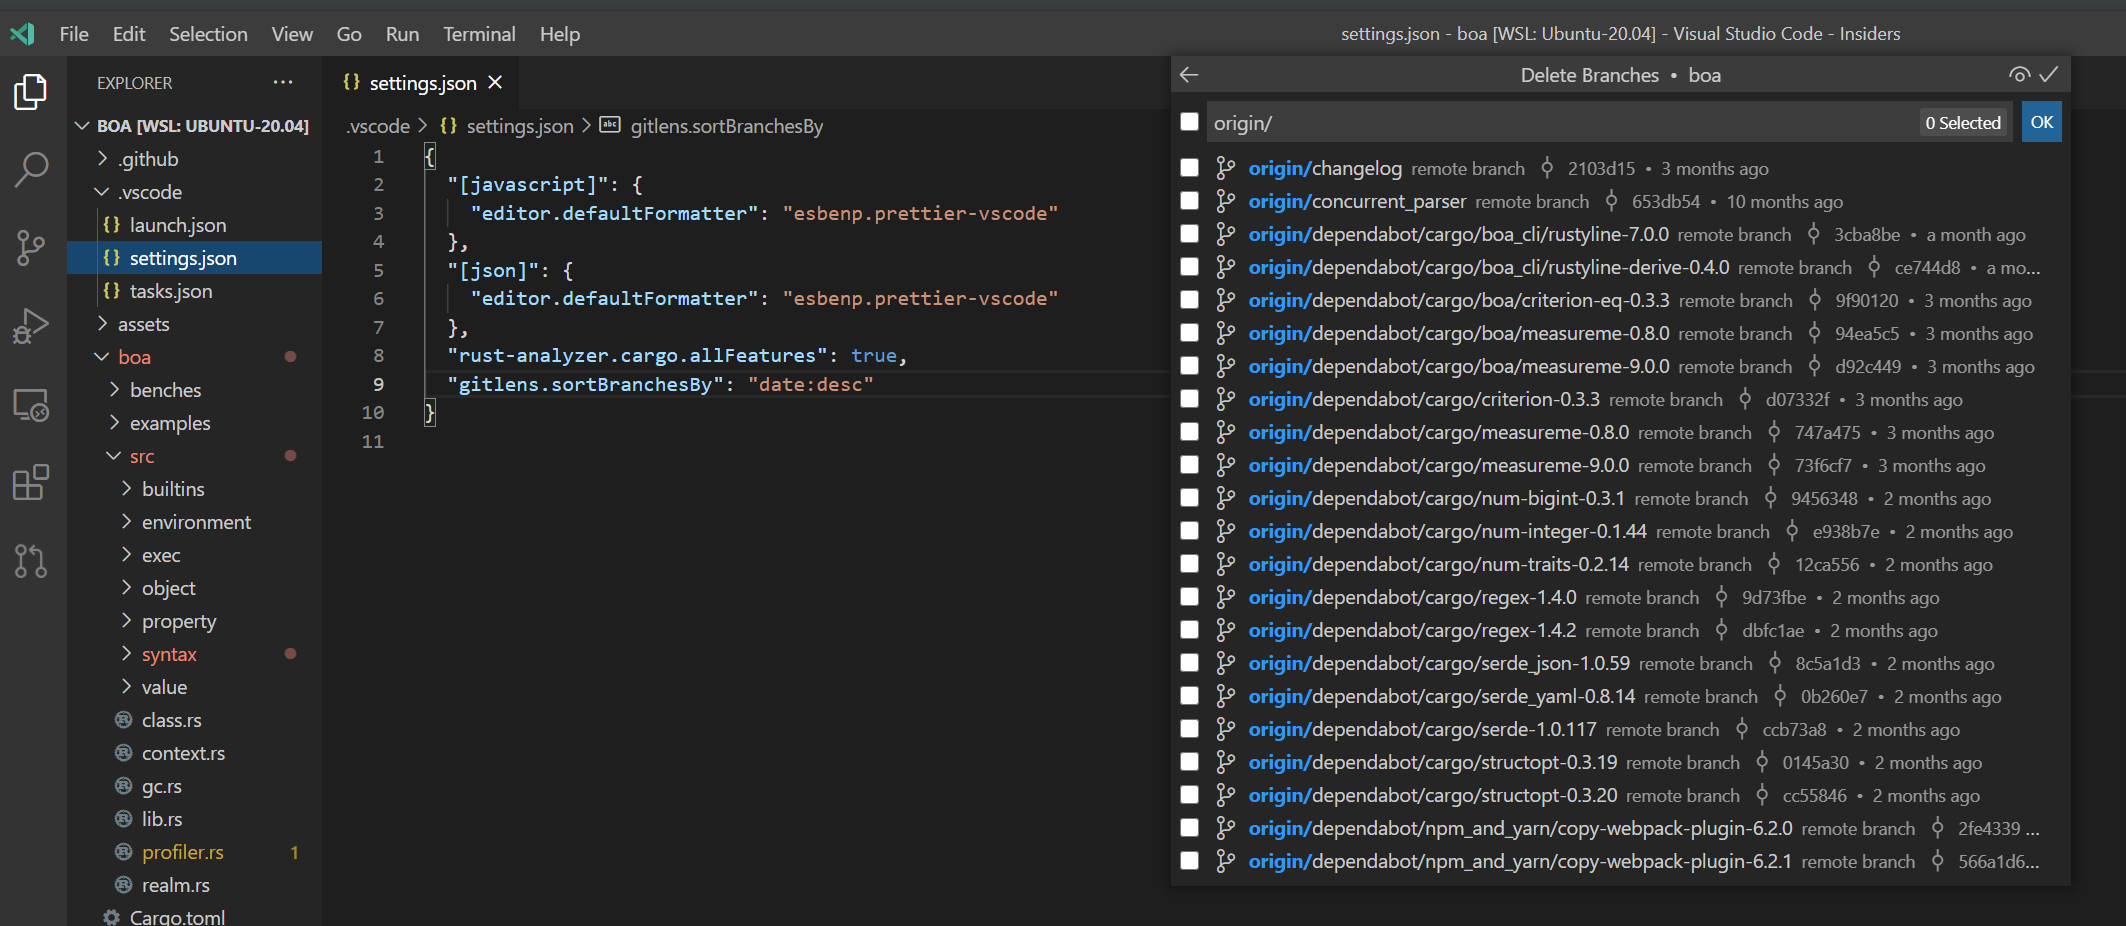Open the Terminal menu
The width and height of the screenshot is (2126, 926).
[479, 33]
